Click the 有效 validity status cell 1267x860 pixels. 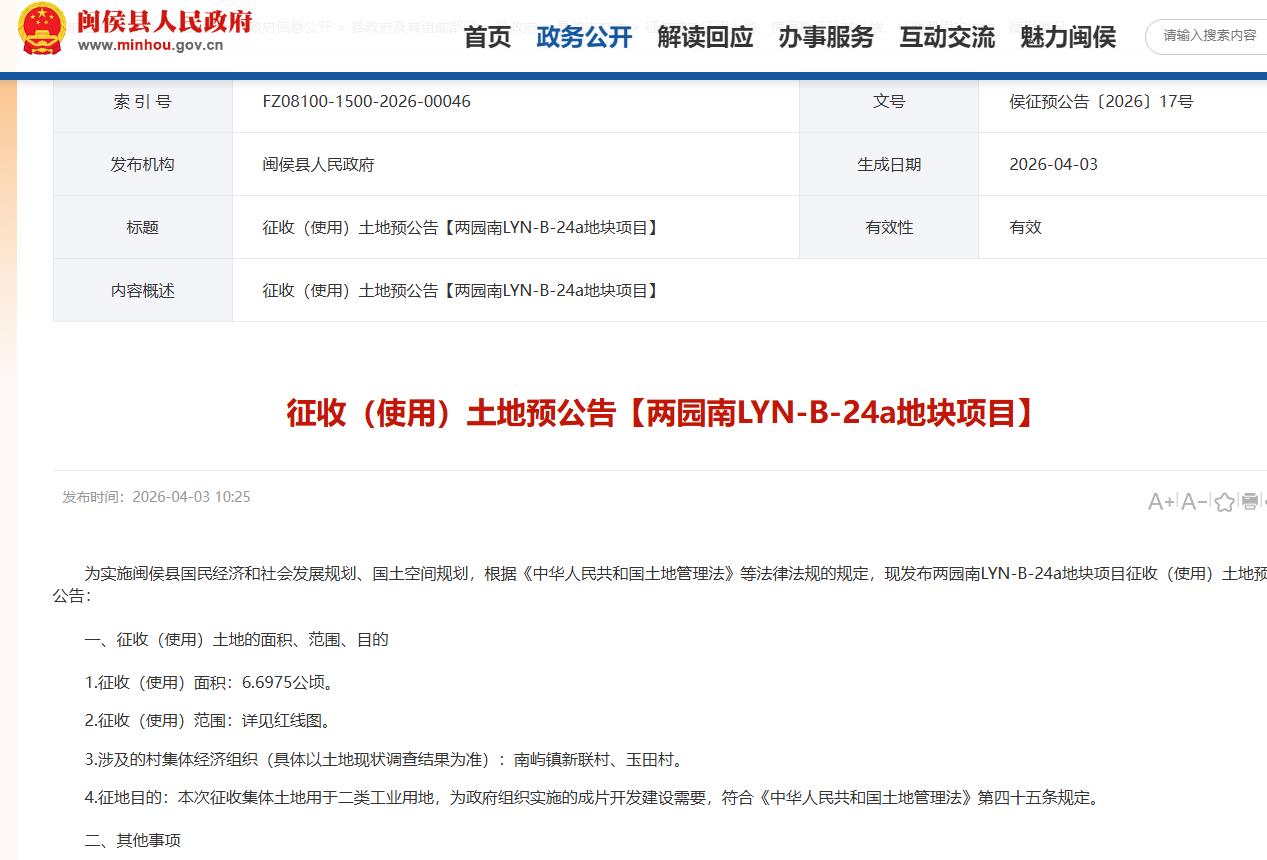[1025, 227]
